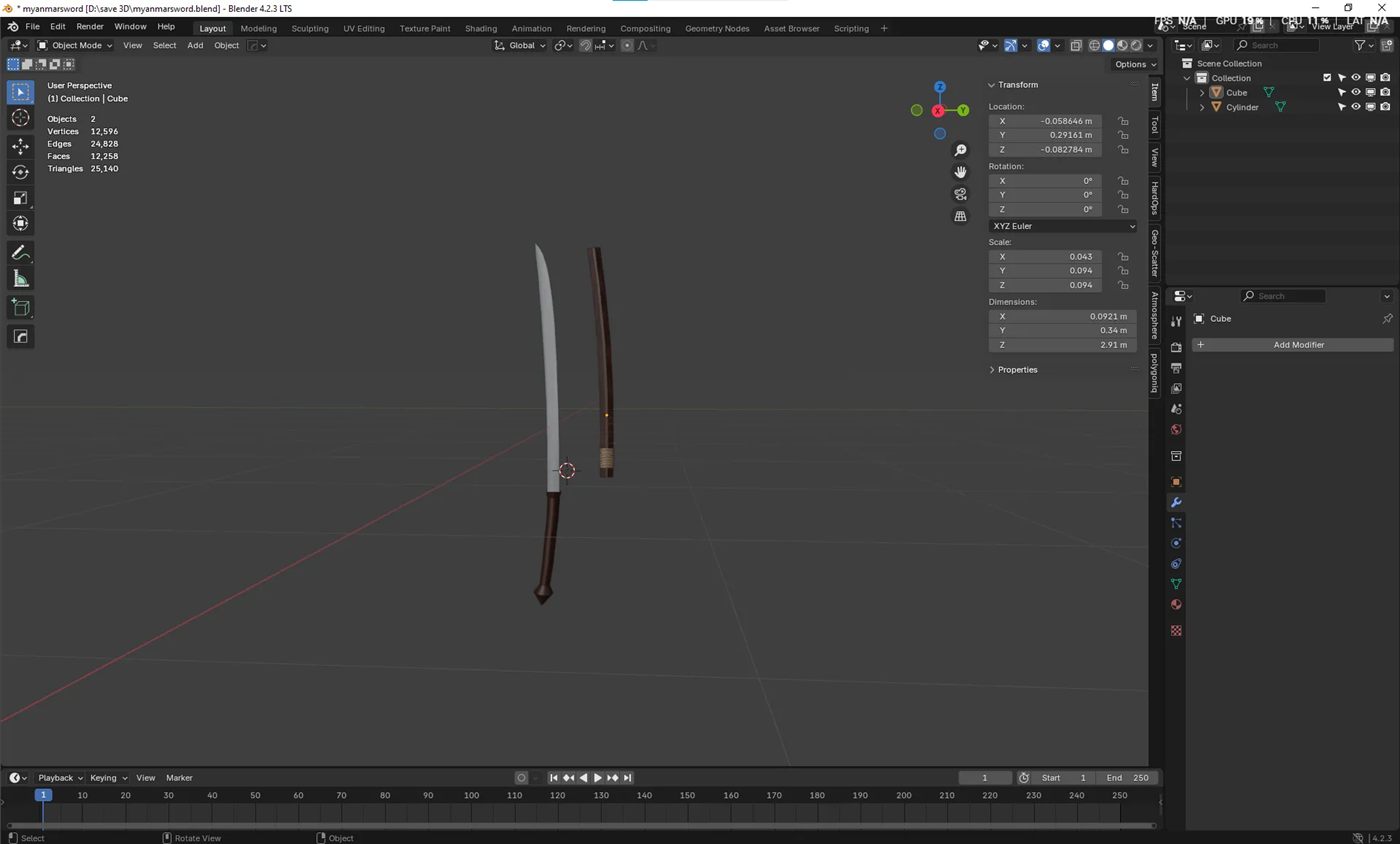Jump to the last frame
Image resolution: width=1400 pixels, height=844 pixels.
coord(627,778)
